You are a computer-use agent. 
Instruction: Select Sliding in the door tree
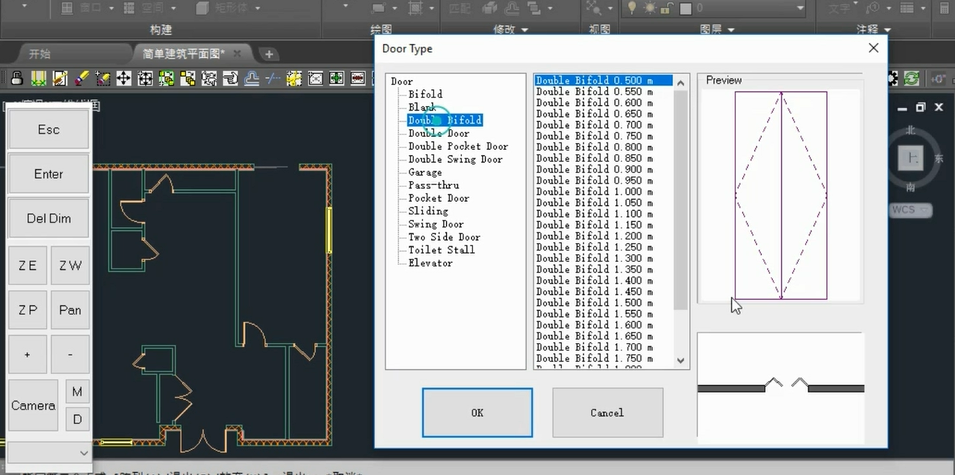point(428,211)
